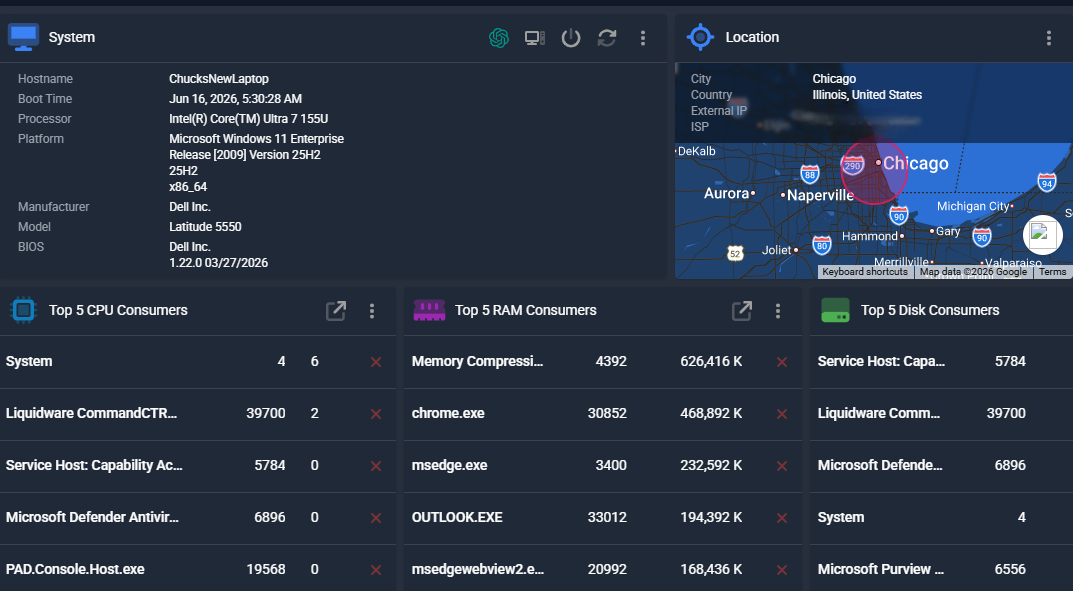The width and height of the screenshot is (1073, 591).
Task: Click the Aurora label on the map
Action: pos(726,194)
